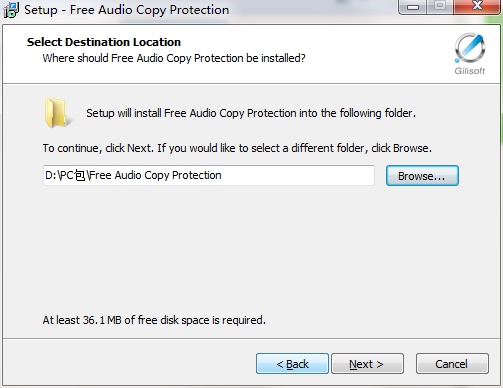Click the 'At least 36.1 MB' disk space notice
This screenshot has width=503, height=388.
(154, 320)
